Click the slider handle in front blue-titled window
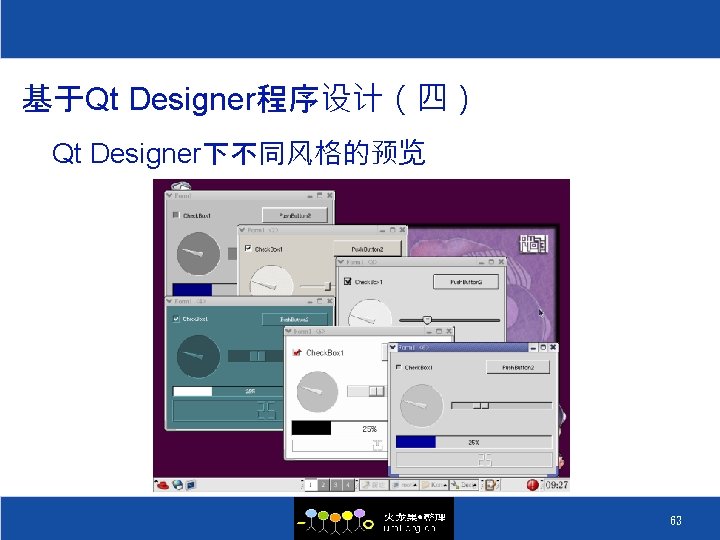This screenshot has height=540, width=720. [481, 405]
